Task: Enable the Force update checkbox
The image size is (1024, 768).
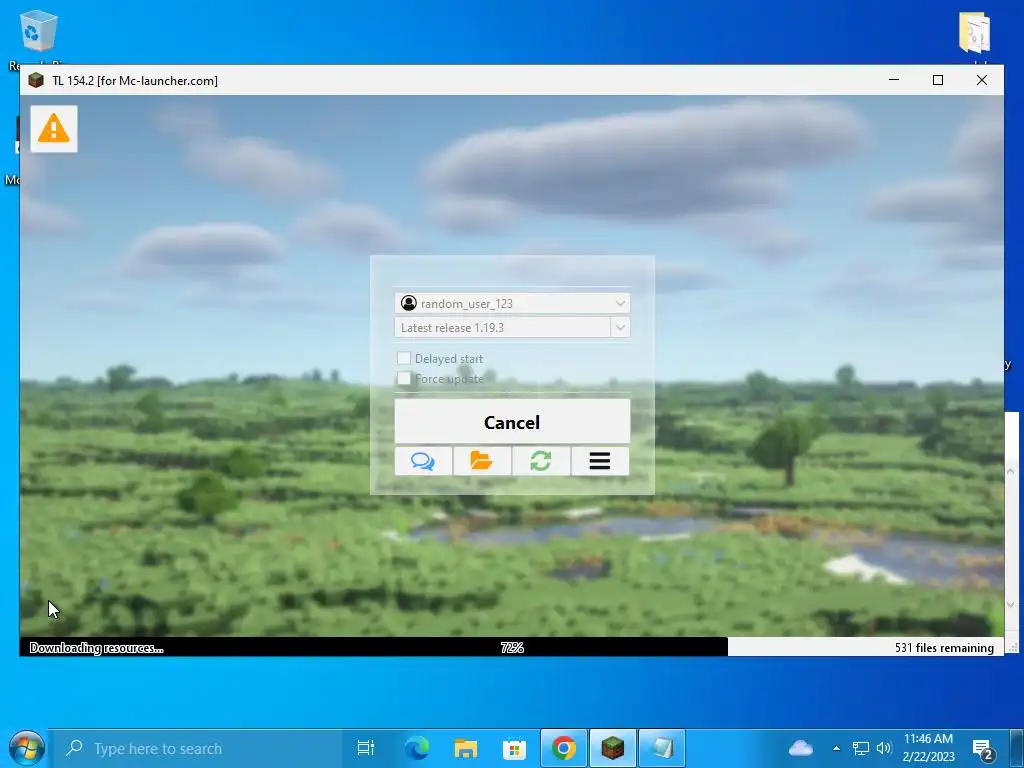Action: click(404, 378)
